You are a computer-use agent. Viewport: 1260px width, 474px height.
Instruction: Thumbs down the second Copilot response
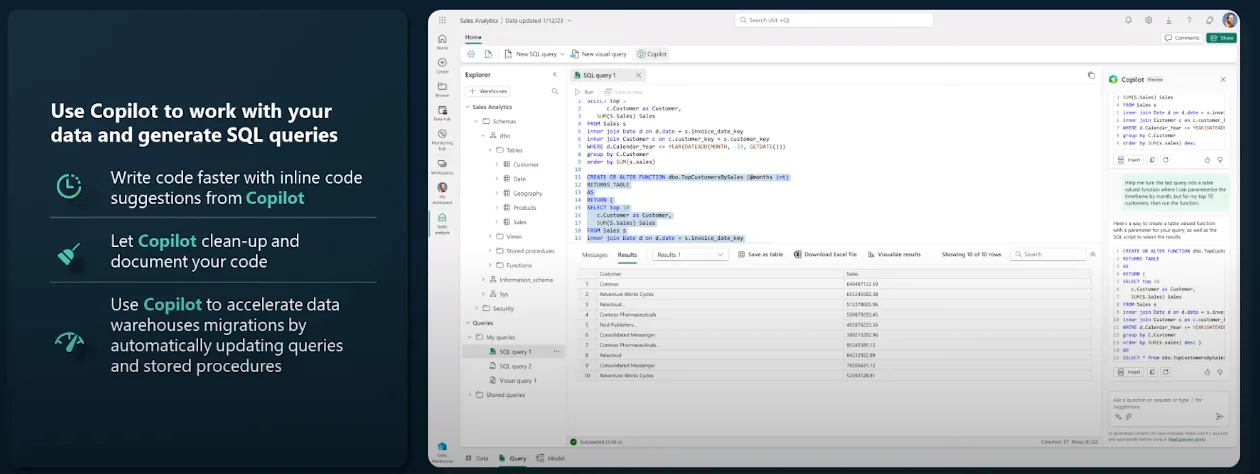click(x=1219, y=371)
